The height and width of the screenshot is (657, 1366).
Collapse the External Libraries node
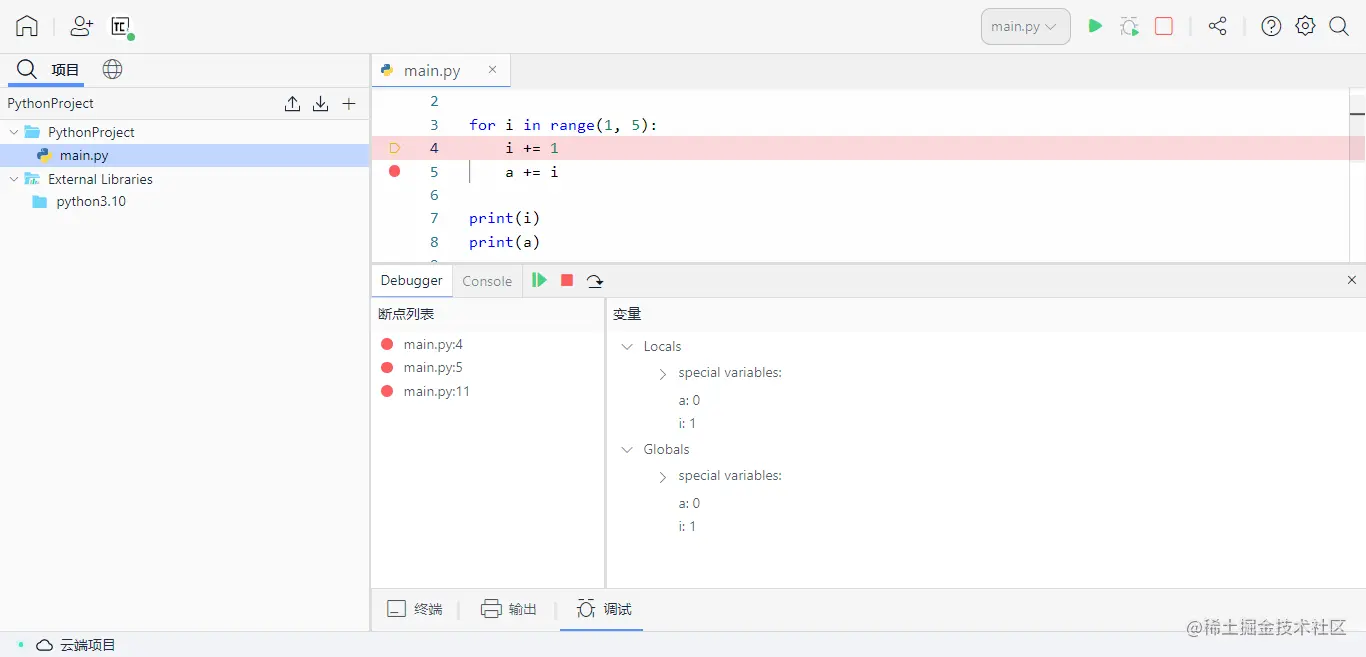(13, 179)
